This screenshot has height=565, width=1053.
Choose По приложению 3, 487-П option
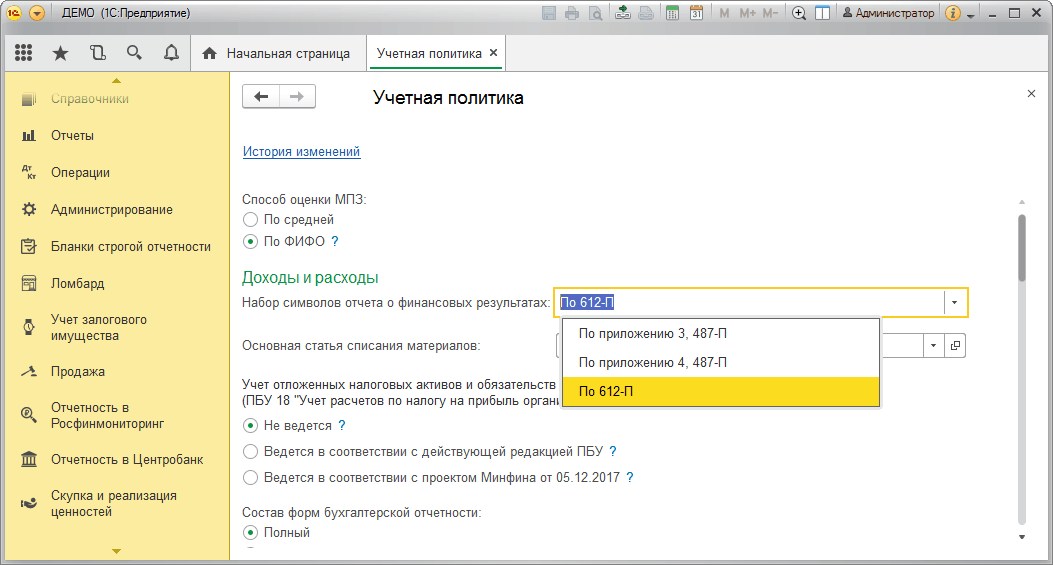[x=721, y=334]
